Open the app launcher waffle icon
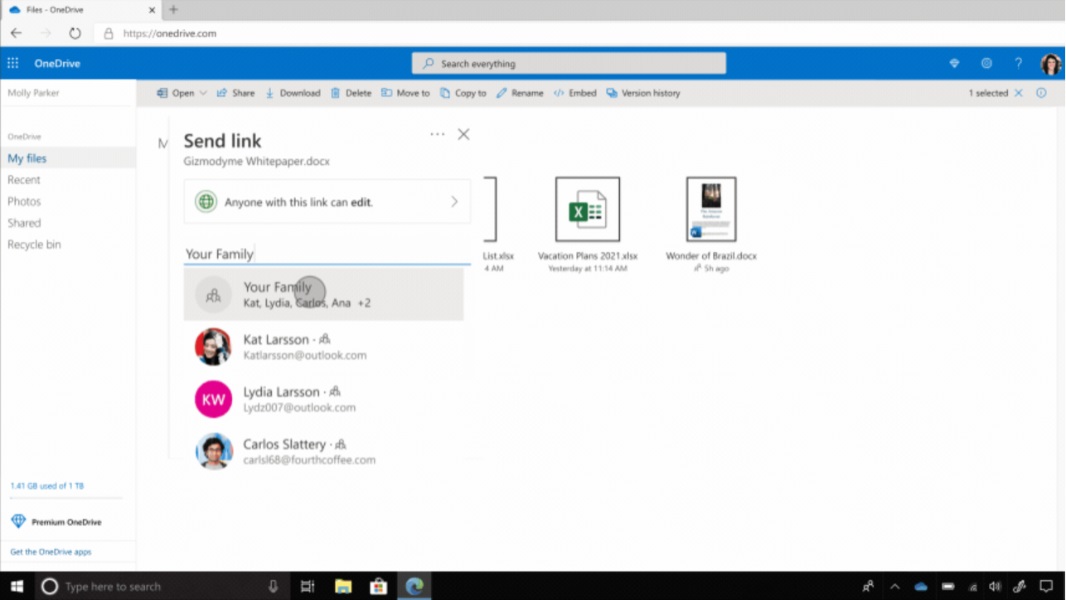 coord(13,63)
